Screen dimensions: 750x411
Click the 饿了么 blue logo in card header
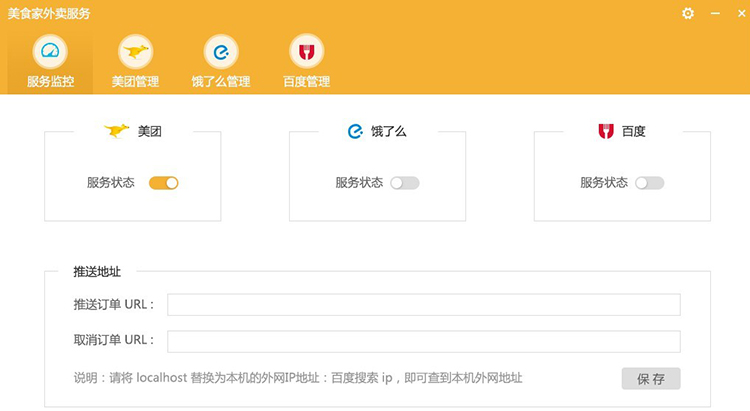pyautogui.click(x=355, y=131)
